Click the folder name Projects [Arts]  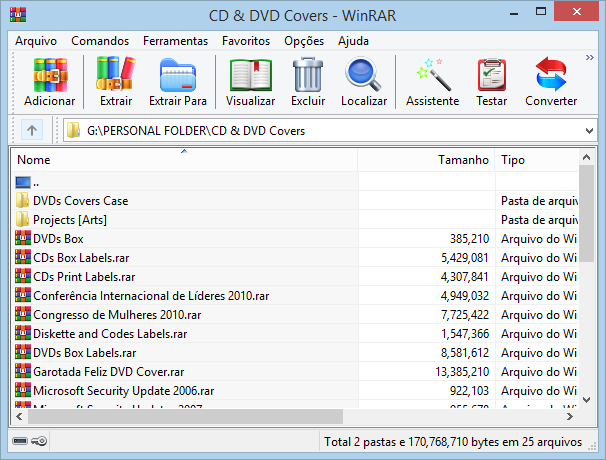click(70, 220)
